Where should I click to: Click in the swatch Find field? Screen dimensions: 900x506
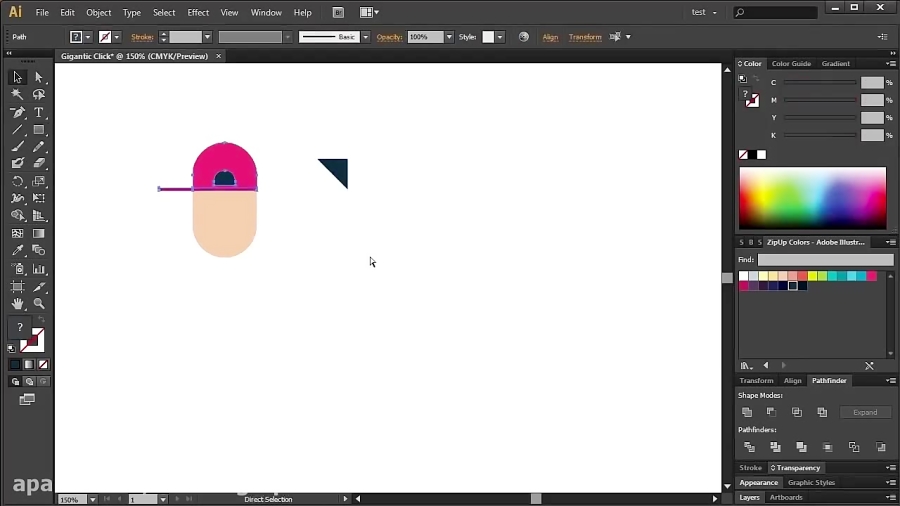(x=825, y=260)
